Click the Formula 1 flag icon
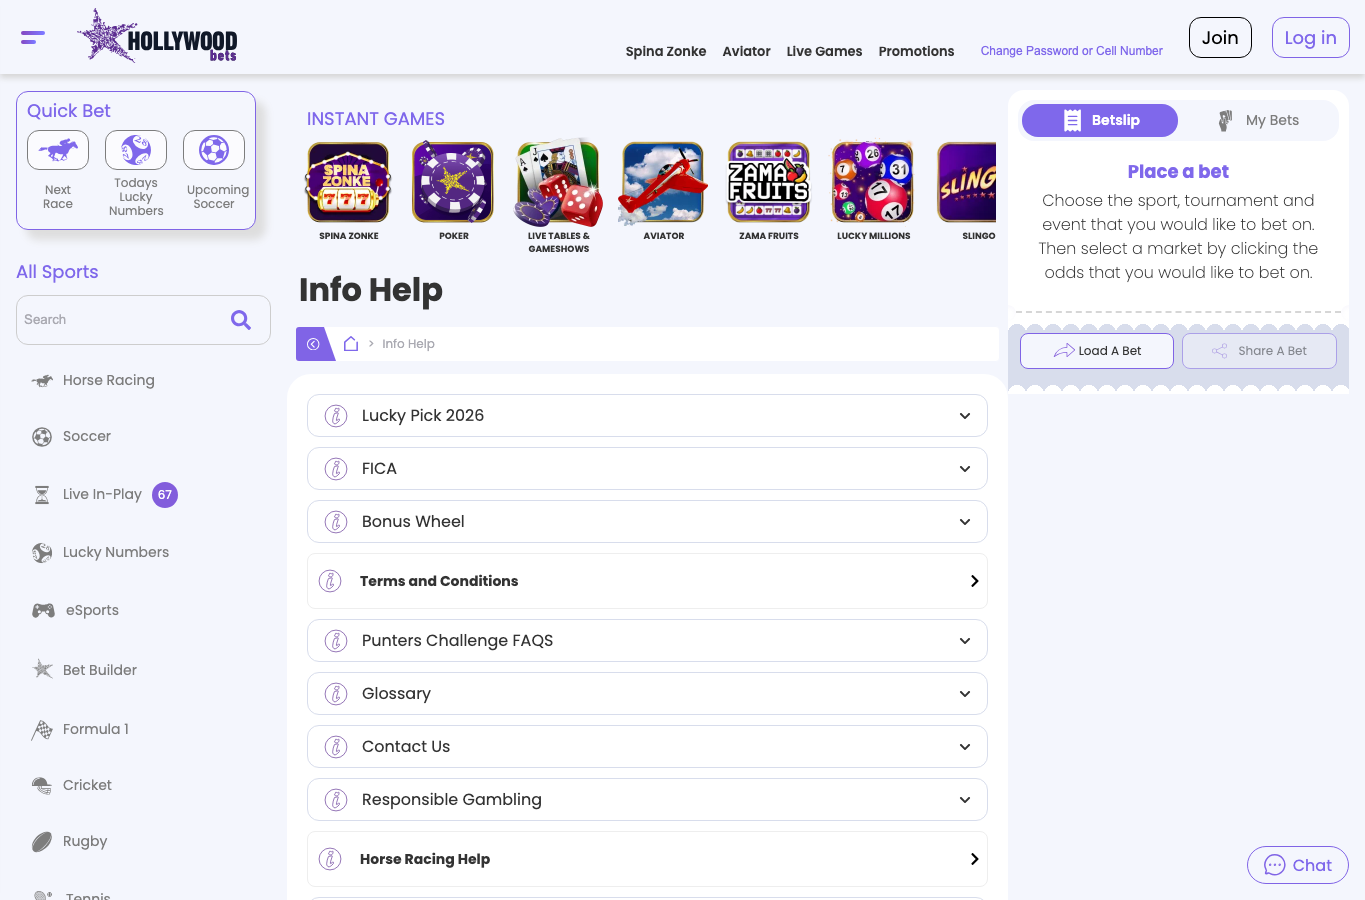Screen dimensions: 1365x900 [42, 730]
